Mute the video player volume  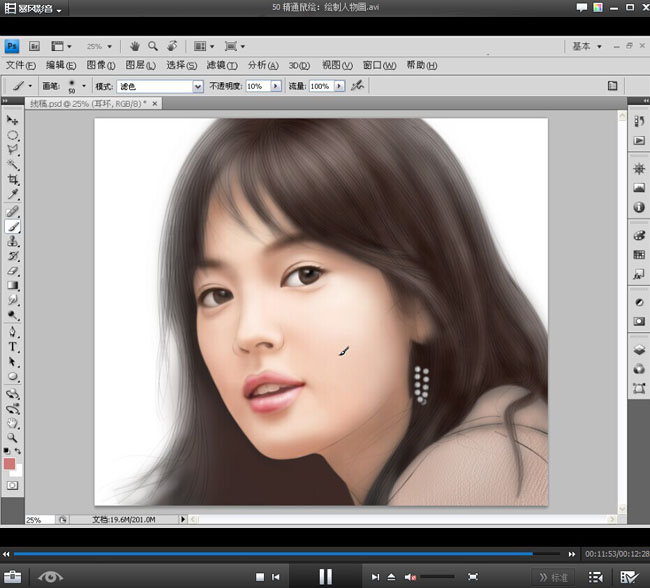[x=410, y=577]
